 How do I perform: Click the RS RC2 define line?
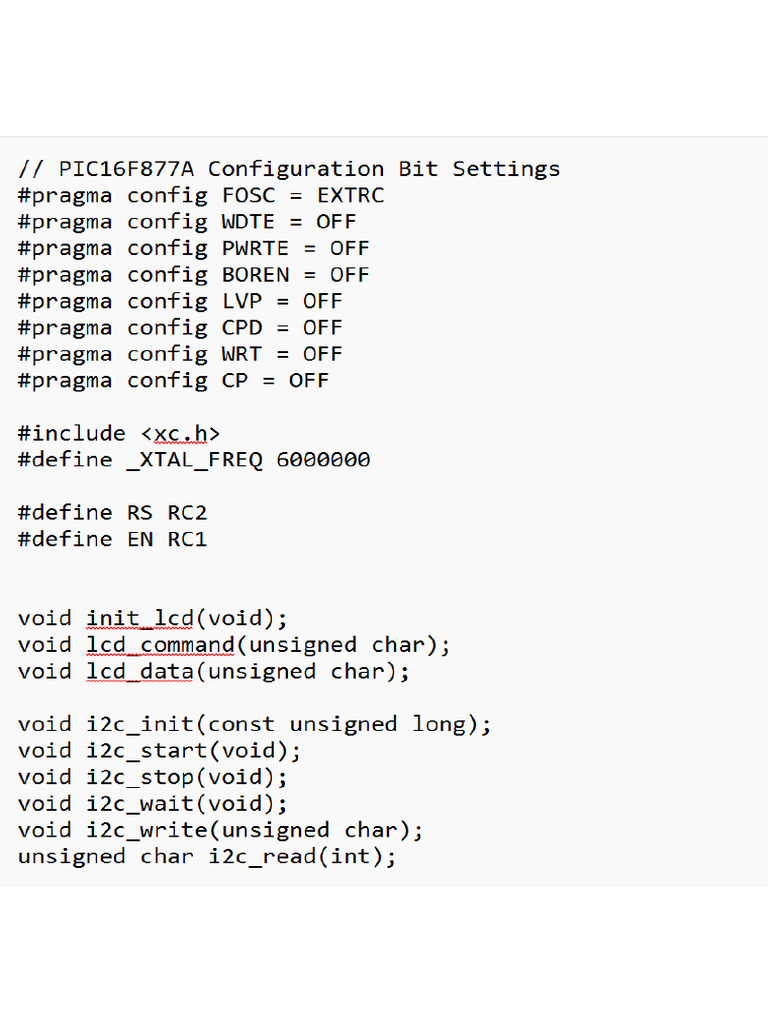pos(113,513)
